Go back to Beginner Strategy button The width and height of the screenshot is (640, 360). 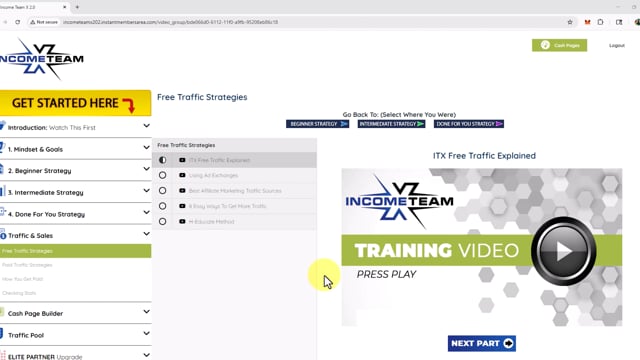tap(318, 124)
